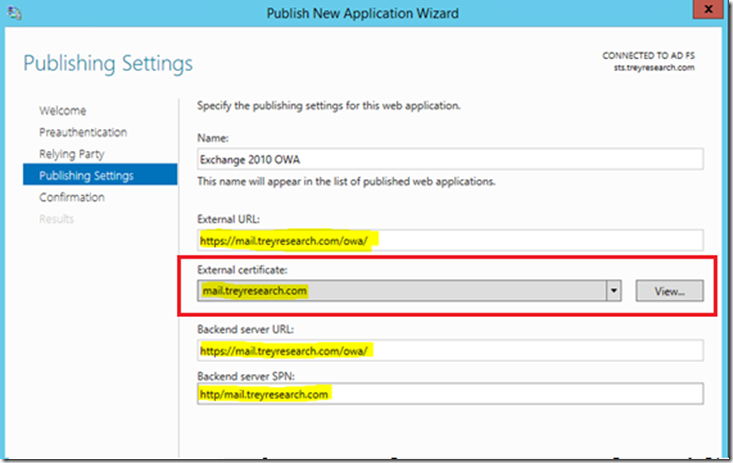Screen dimensions: 733x463
Task: Open the External certificate dropdown arrow
Action: click(x=614, y=291)
